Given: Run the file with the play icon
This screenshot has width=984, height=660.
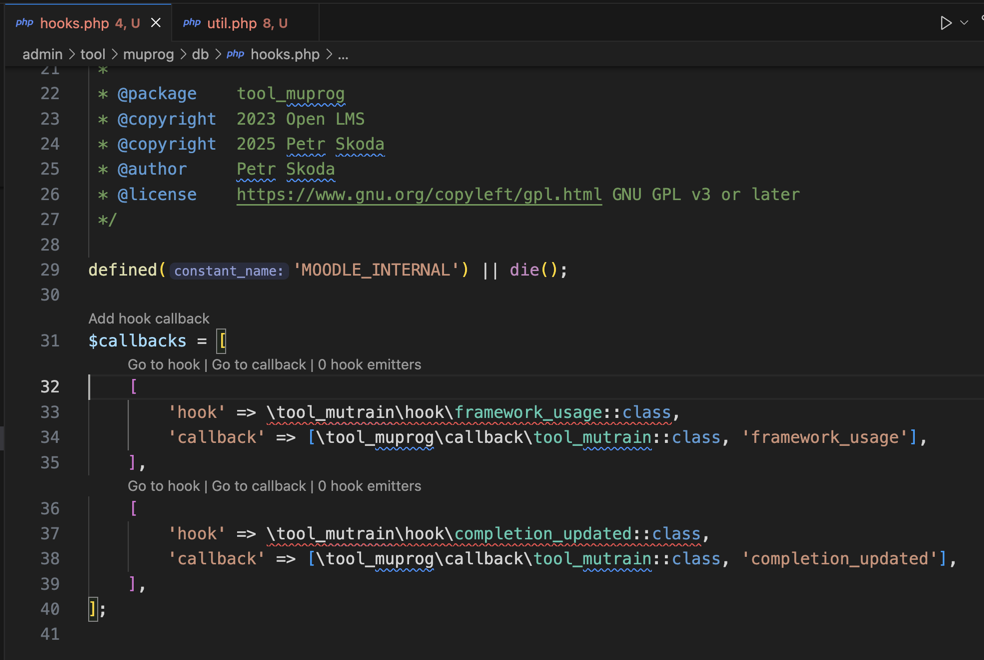Looking at the screenshot, I should click(x=945, y=23).
